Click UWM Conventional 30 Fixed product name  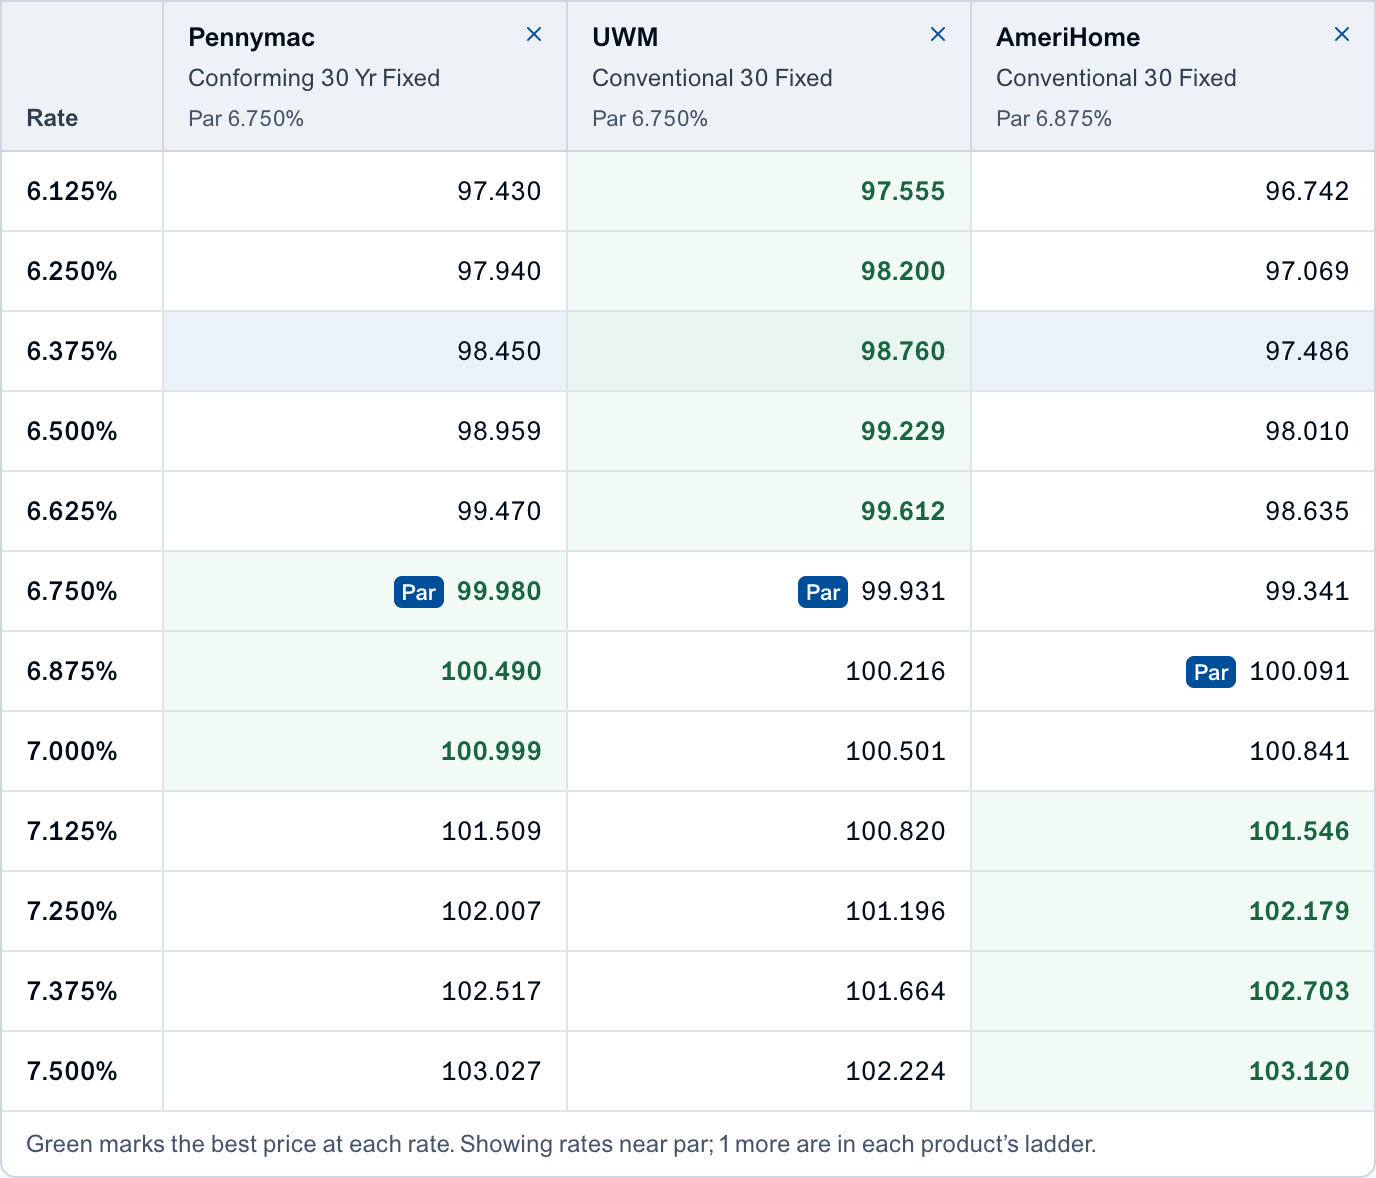712,78
